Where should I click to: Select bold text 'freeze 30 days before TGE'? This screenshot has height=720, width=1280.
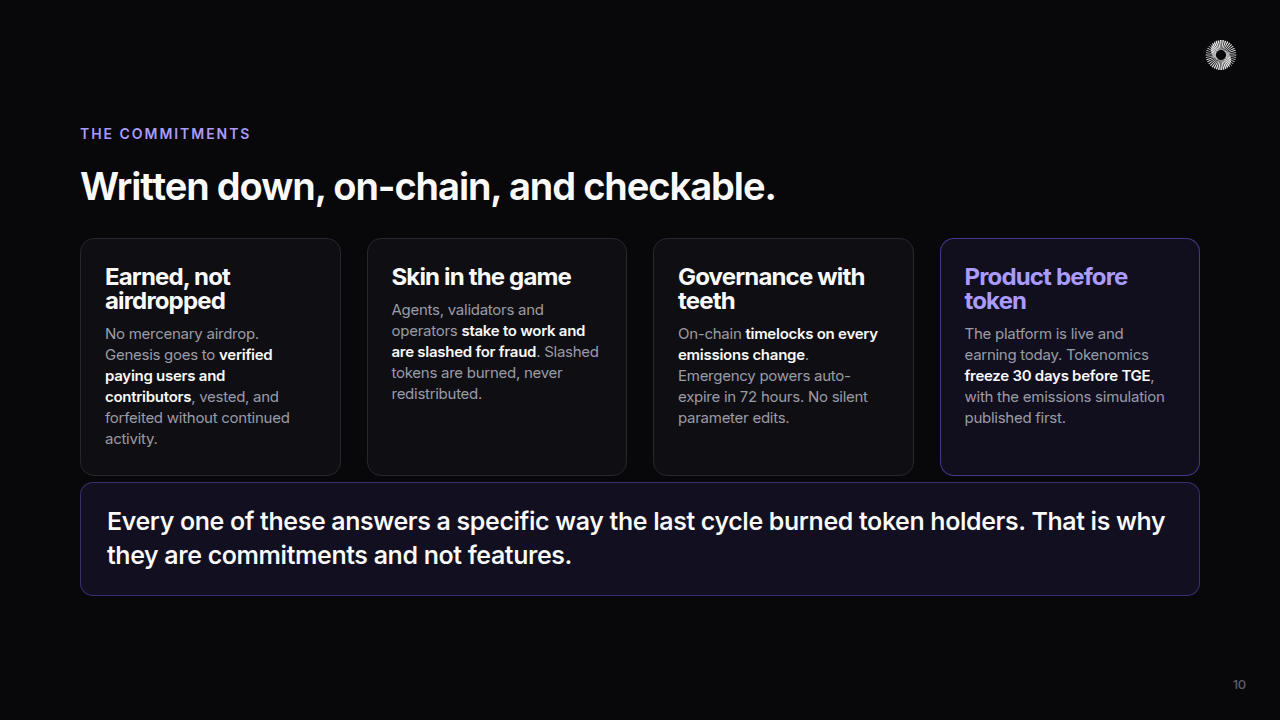point(1058,376)
